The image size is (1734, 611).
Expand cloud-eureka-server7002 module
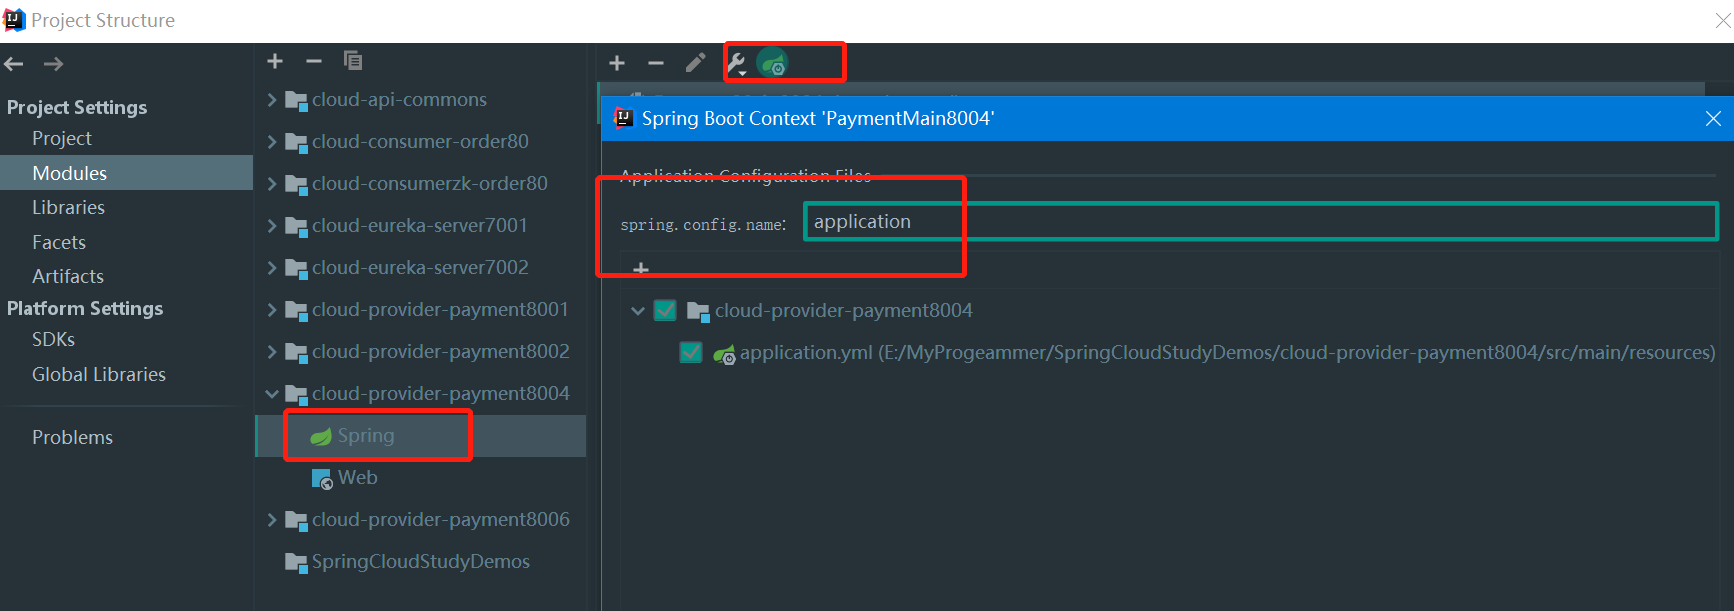pos(272,268)
